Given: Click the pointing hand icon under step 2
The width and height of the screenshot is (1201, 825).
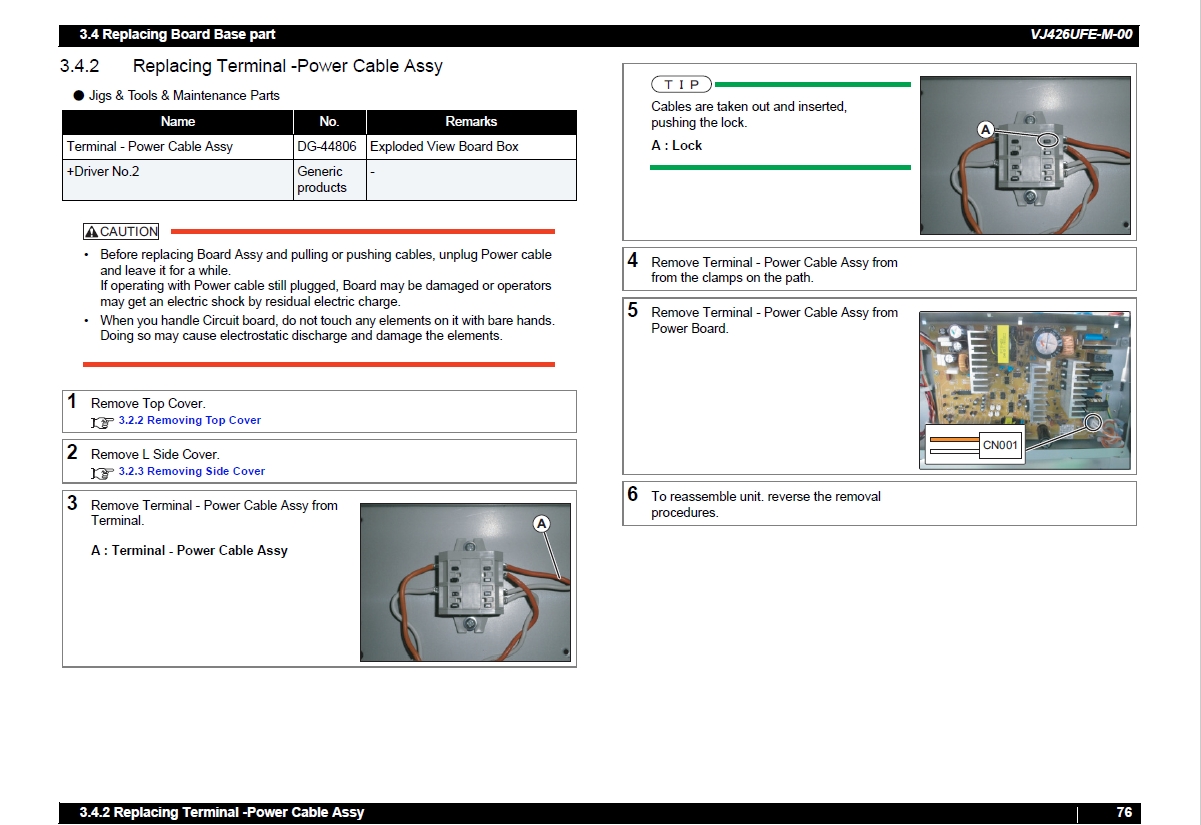Looking at the screenshot, I should [102, 472].
